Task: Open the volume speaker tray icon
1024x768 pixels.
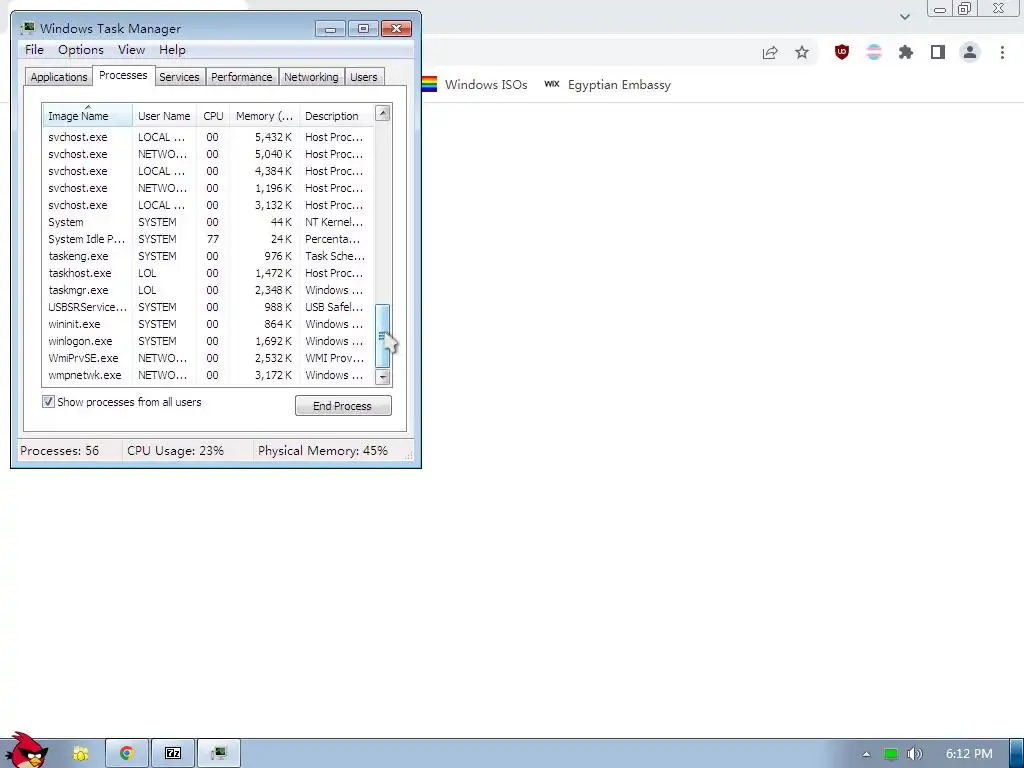Action: pyautogui.click(x=915, y=754)
